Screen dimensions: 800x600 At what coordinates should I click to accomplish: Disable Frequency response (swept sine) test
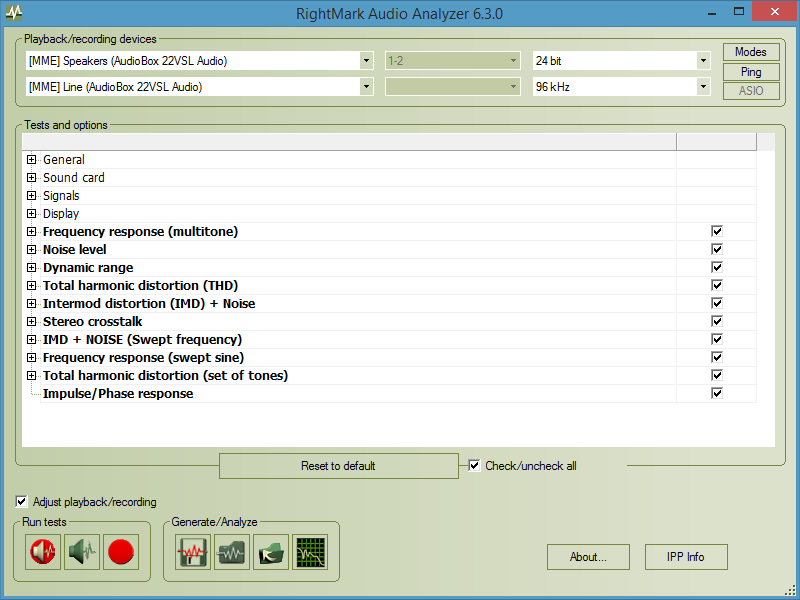point(717,357)
